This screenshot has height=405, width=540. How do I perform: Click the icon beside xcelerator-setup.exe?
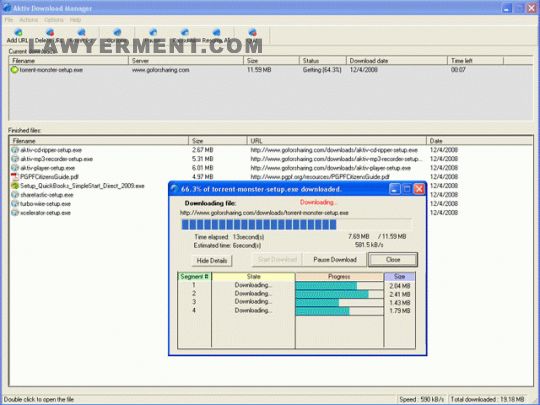(15, 213)
